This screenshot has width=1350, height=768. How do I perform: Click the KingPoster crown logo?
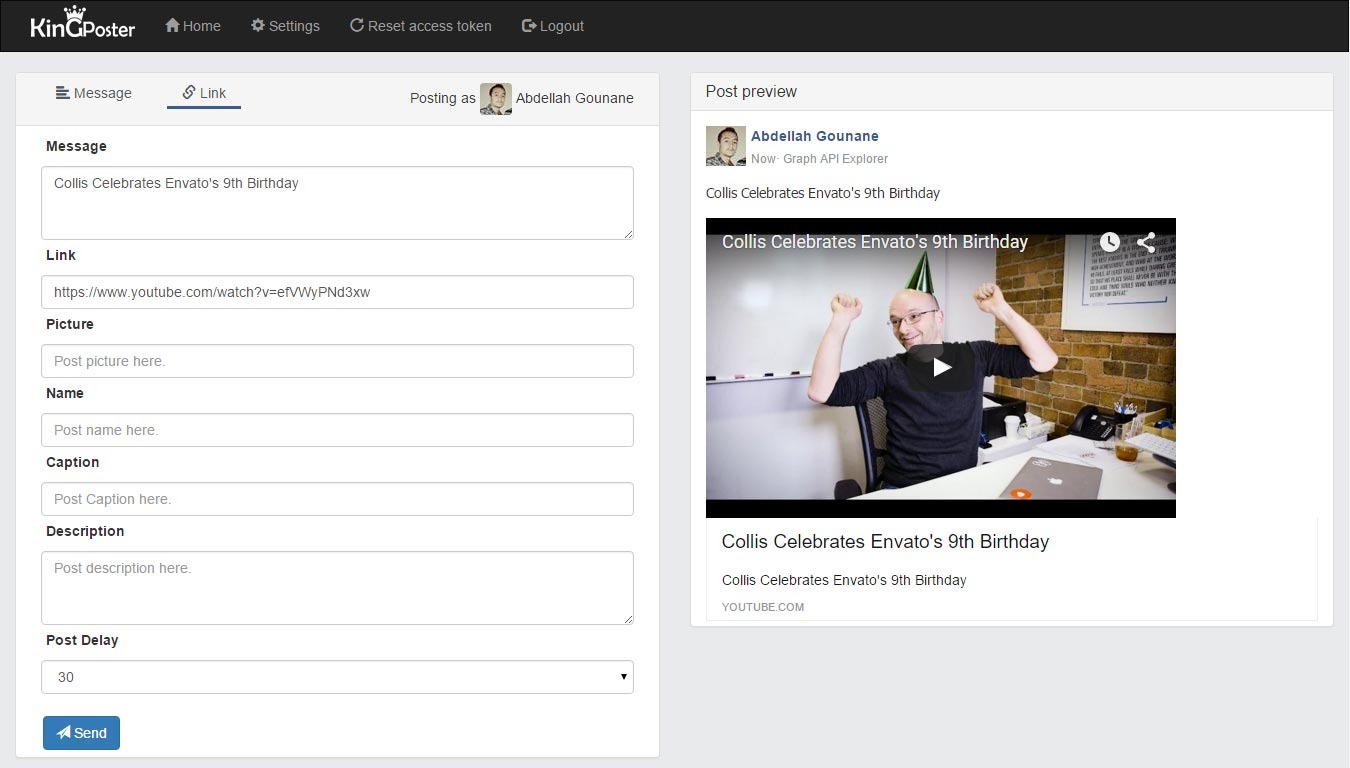point(82,23)
